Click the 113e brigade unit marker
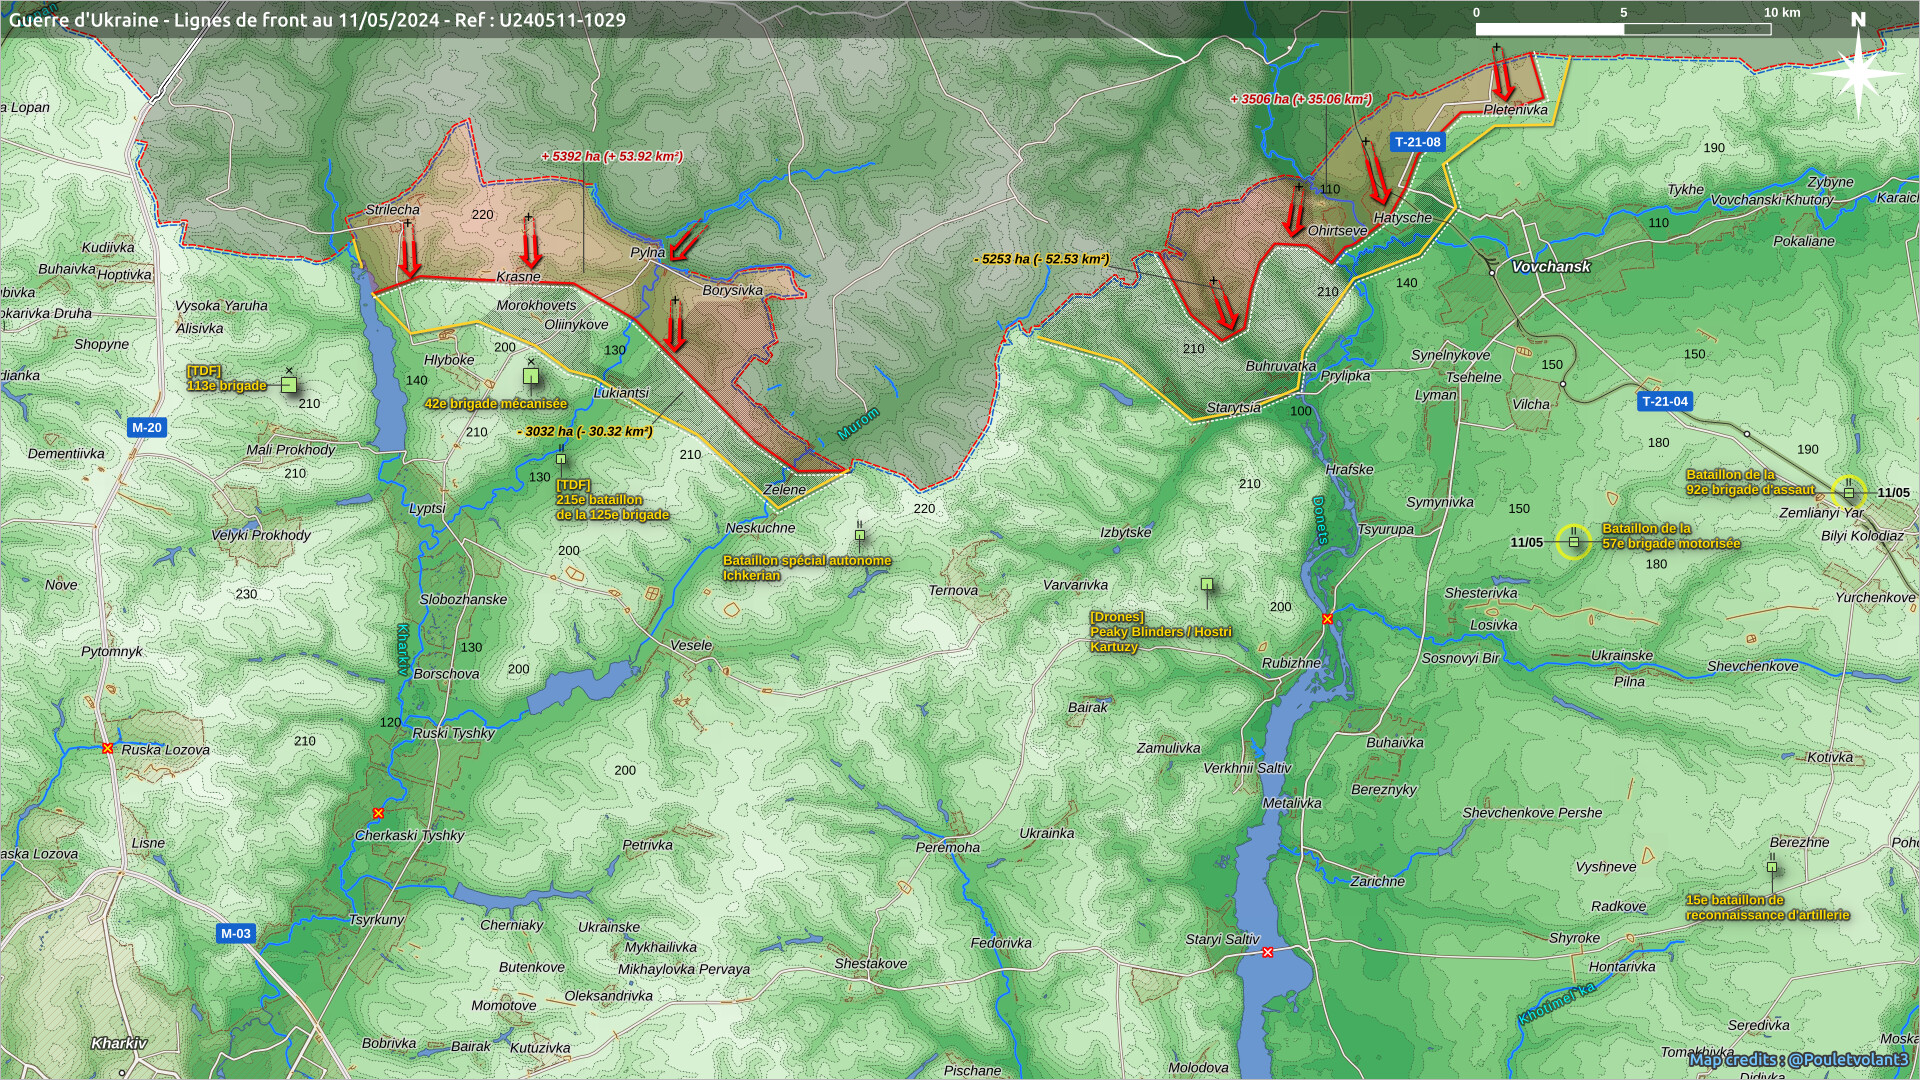The height and width of the screenshot is (1080, 1920). [x=289, y=385]
